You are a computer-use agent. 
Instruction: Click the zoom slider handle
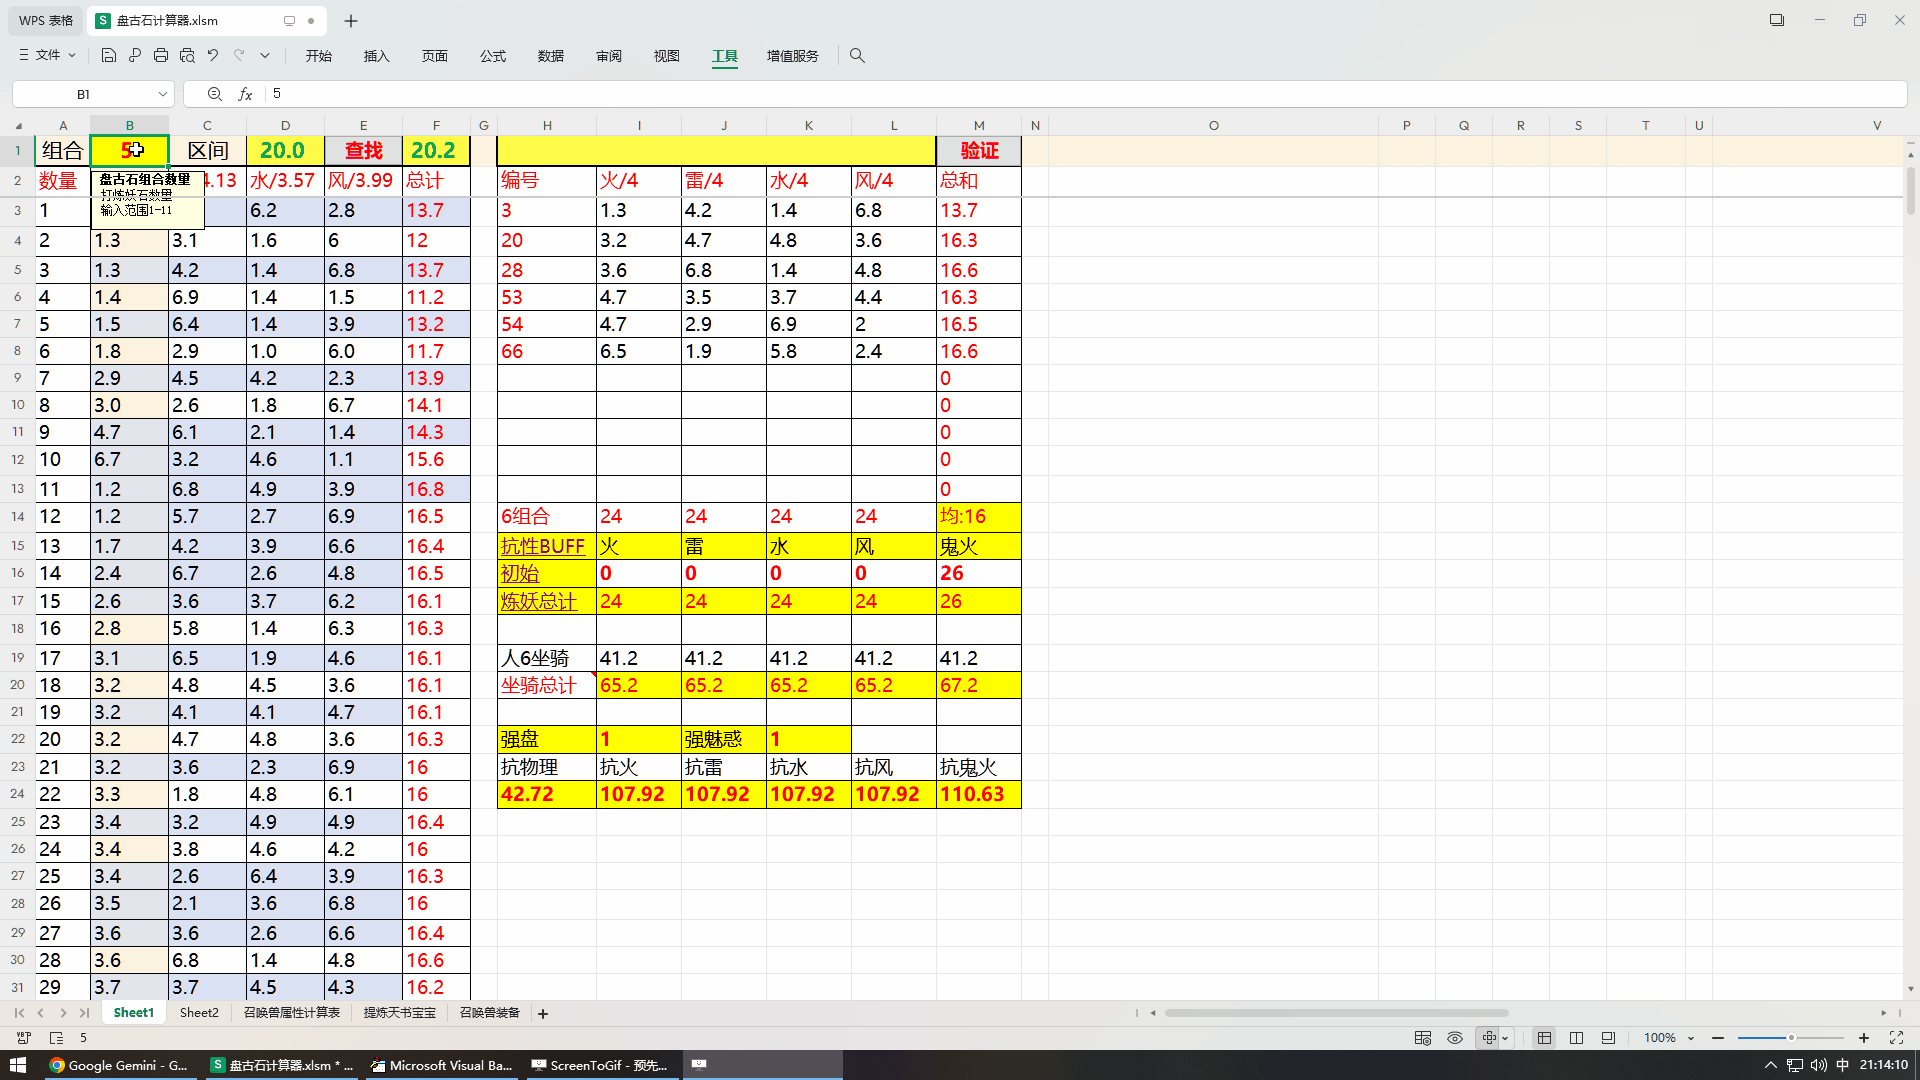tap(1791, 1038)
